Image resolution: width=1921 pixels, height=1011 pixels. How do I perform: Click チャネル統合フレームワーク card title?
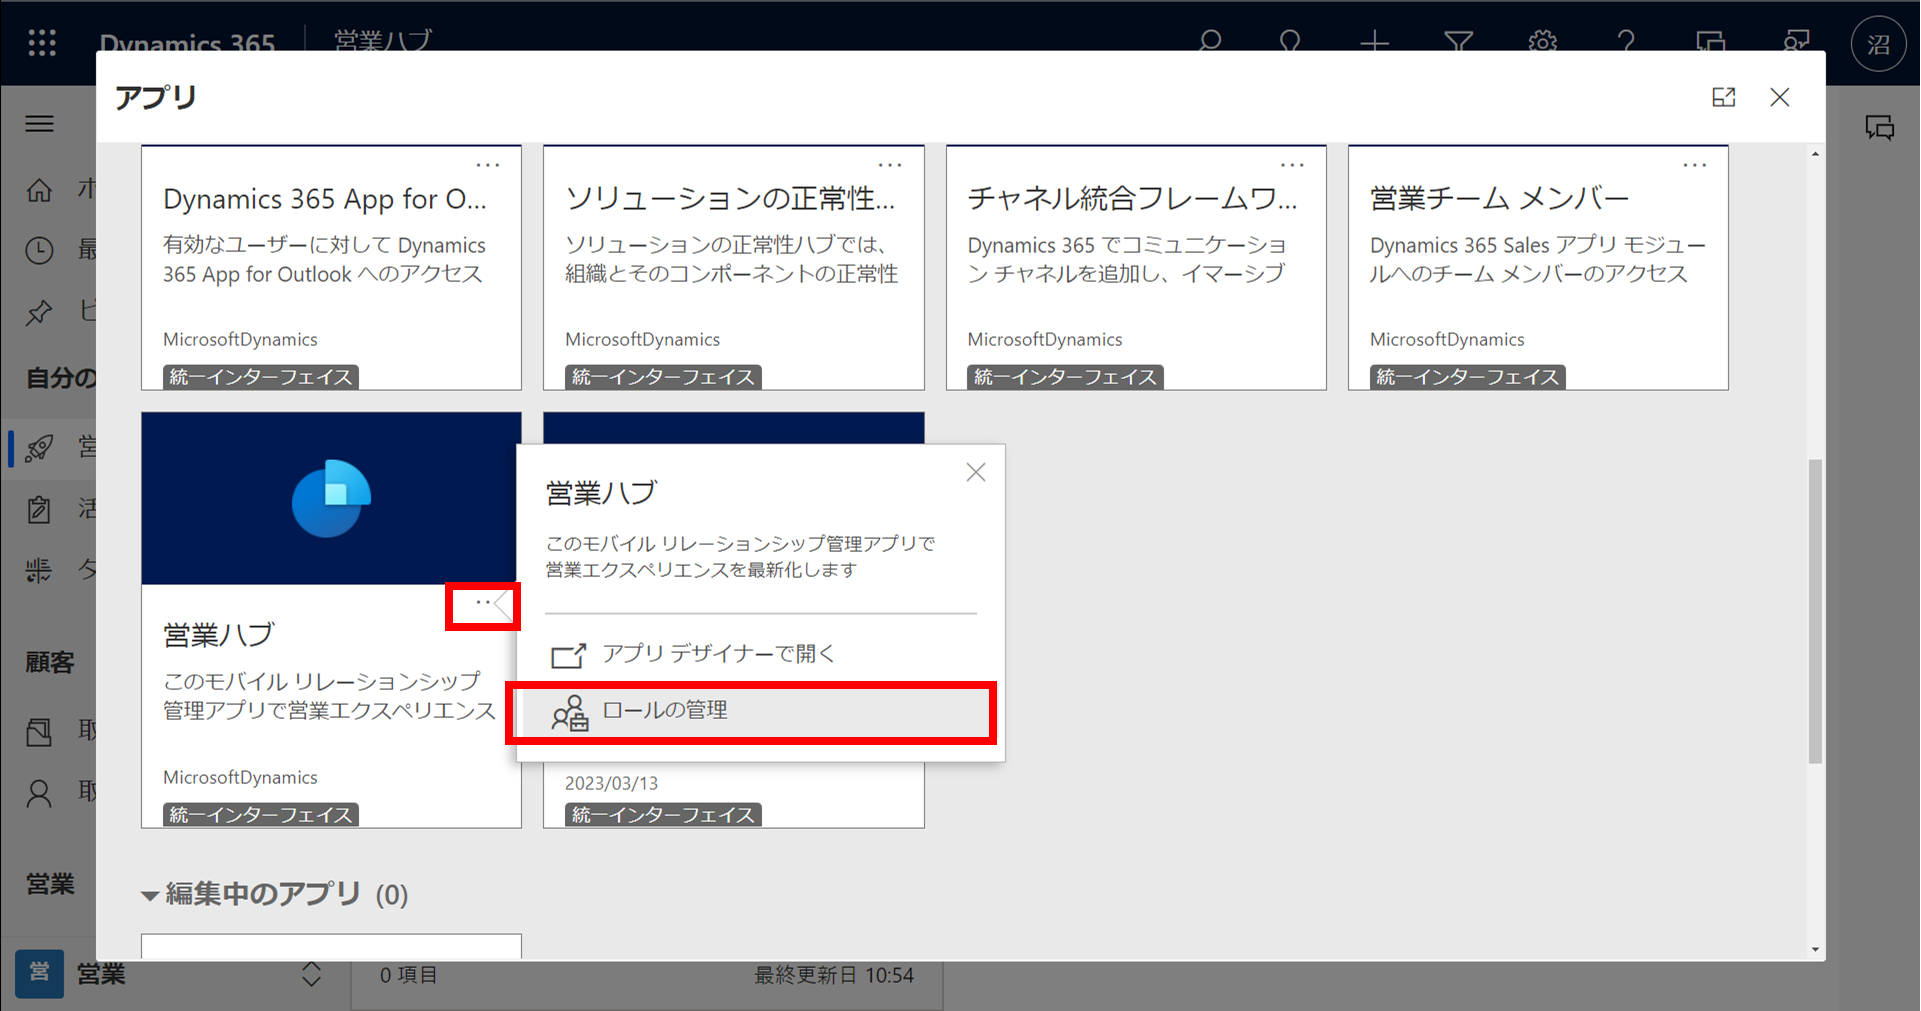pos(1132,198)
